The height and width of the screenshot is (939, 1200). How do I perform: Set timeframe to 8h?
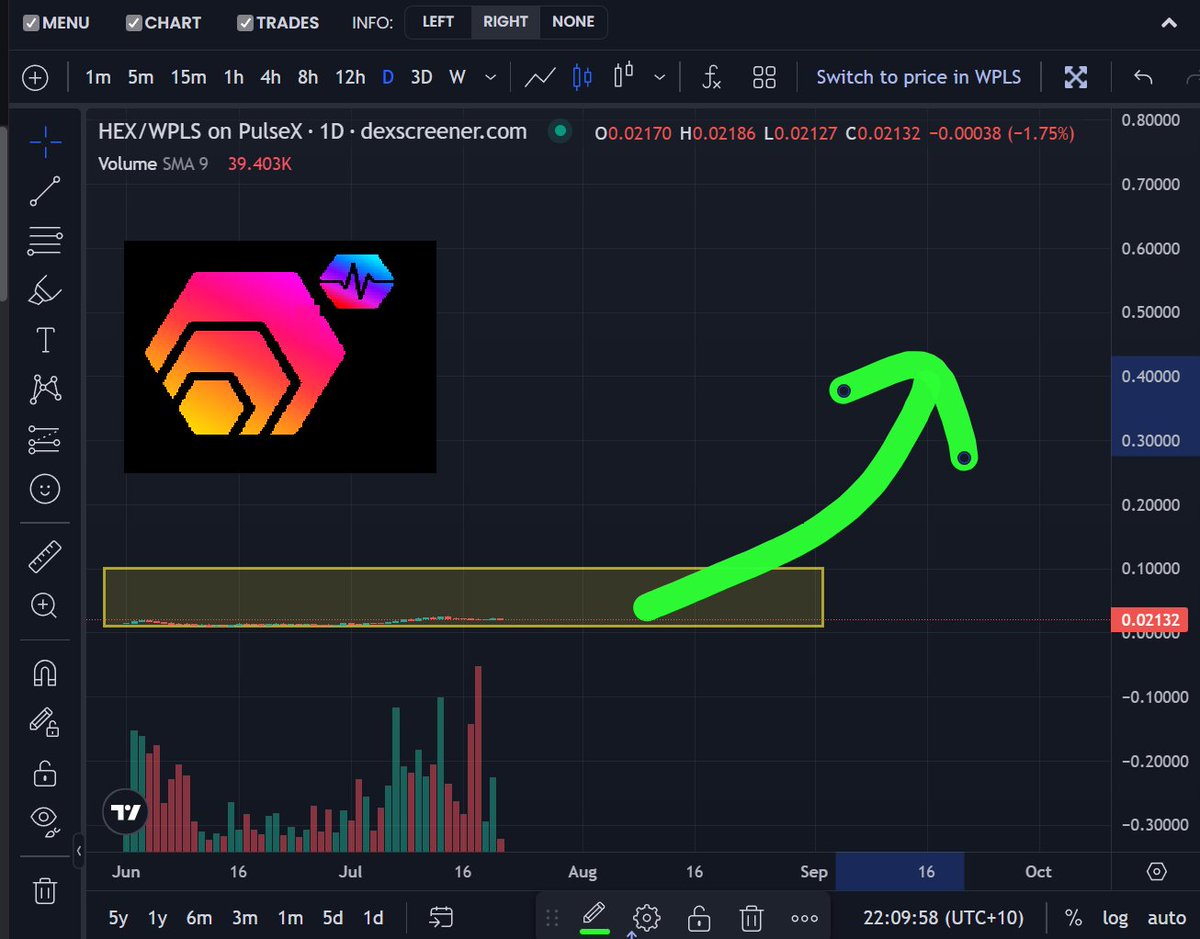point(308,77)
